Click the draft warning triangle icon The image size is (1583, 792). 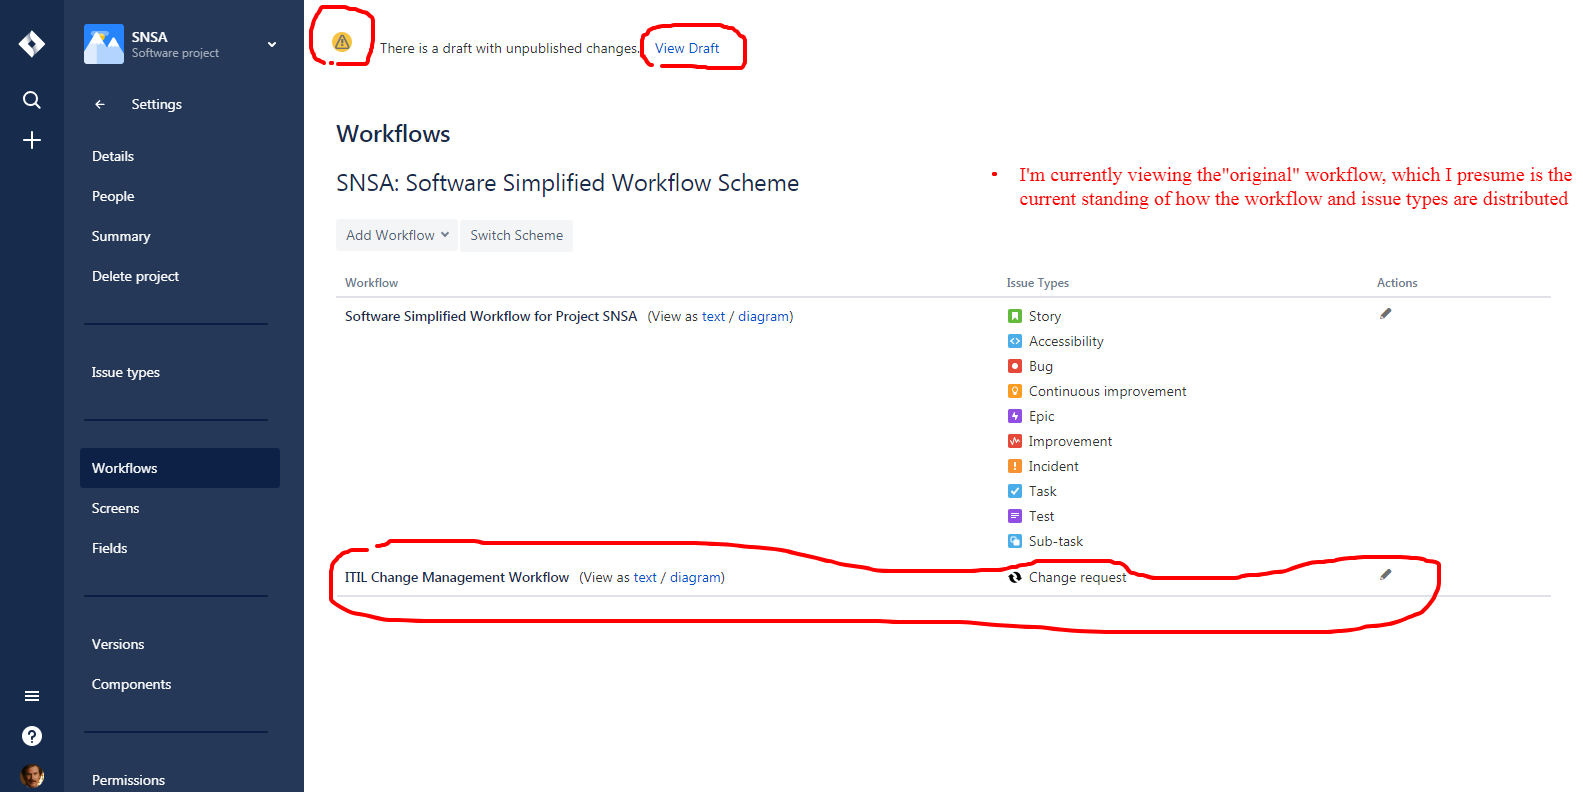pos(342,41)
